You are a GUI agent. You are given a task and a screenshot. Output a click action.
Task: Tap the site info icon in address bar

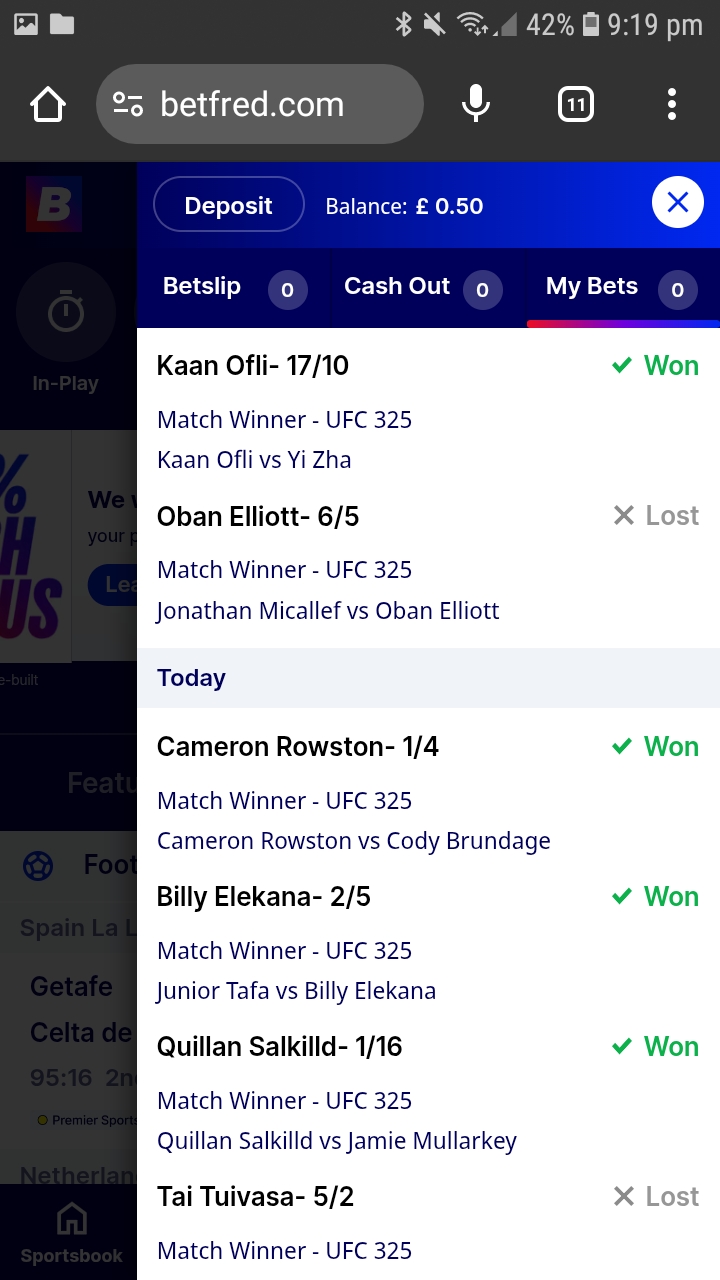[x=128, y=104]
